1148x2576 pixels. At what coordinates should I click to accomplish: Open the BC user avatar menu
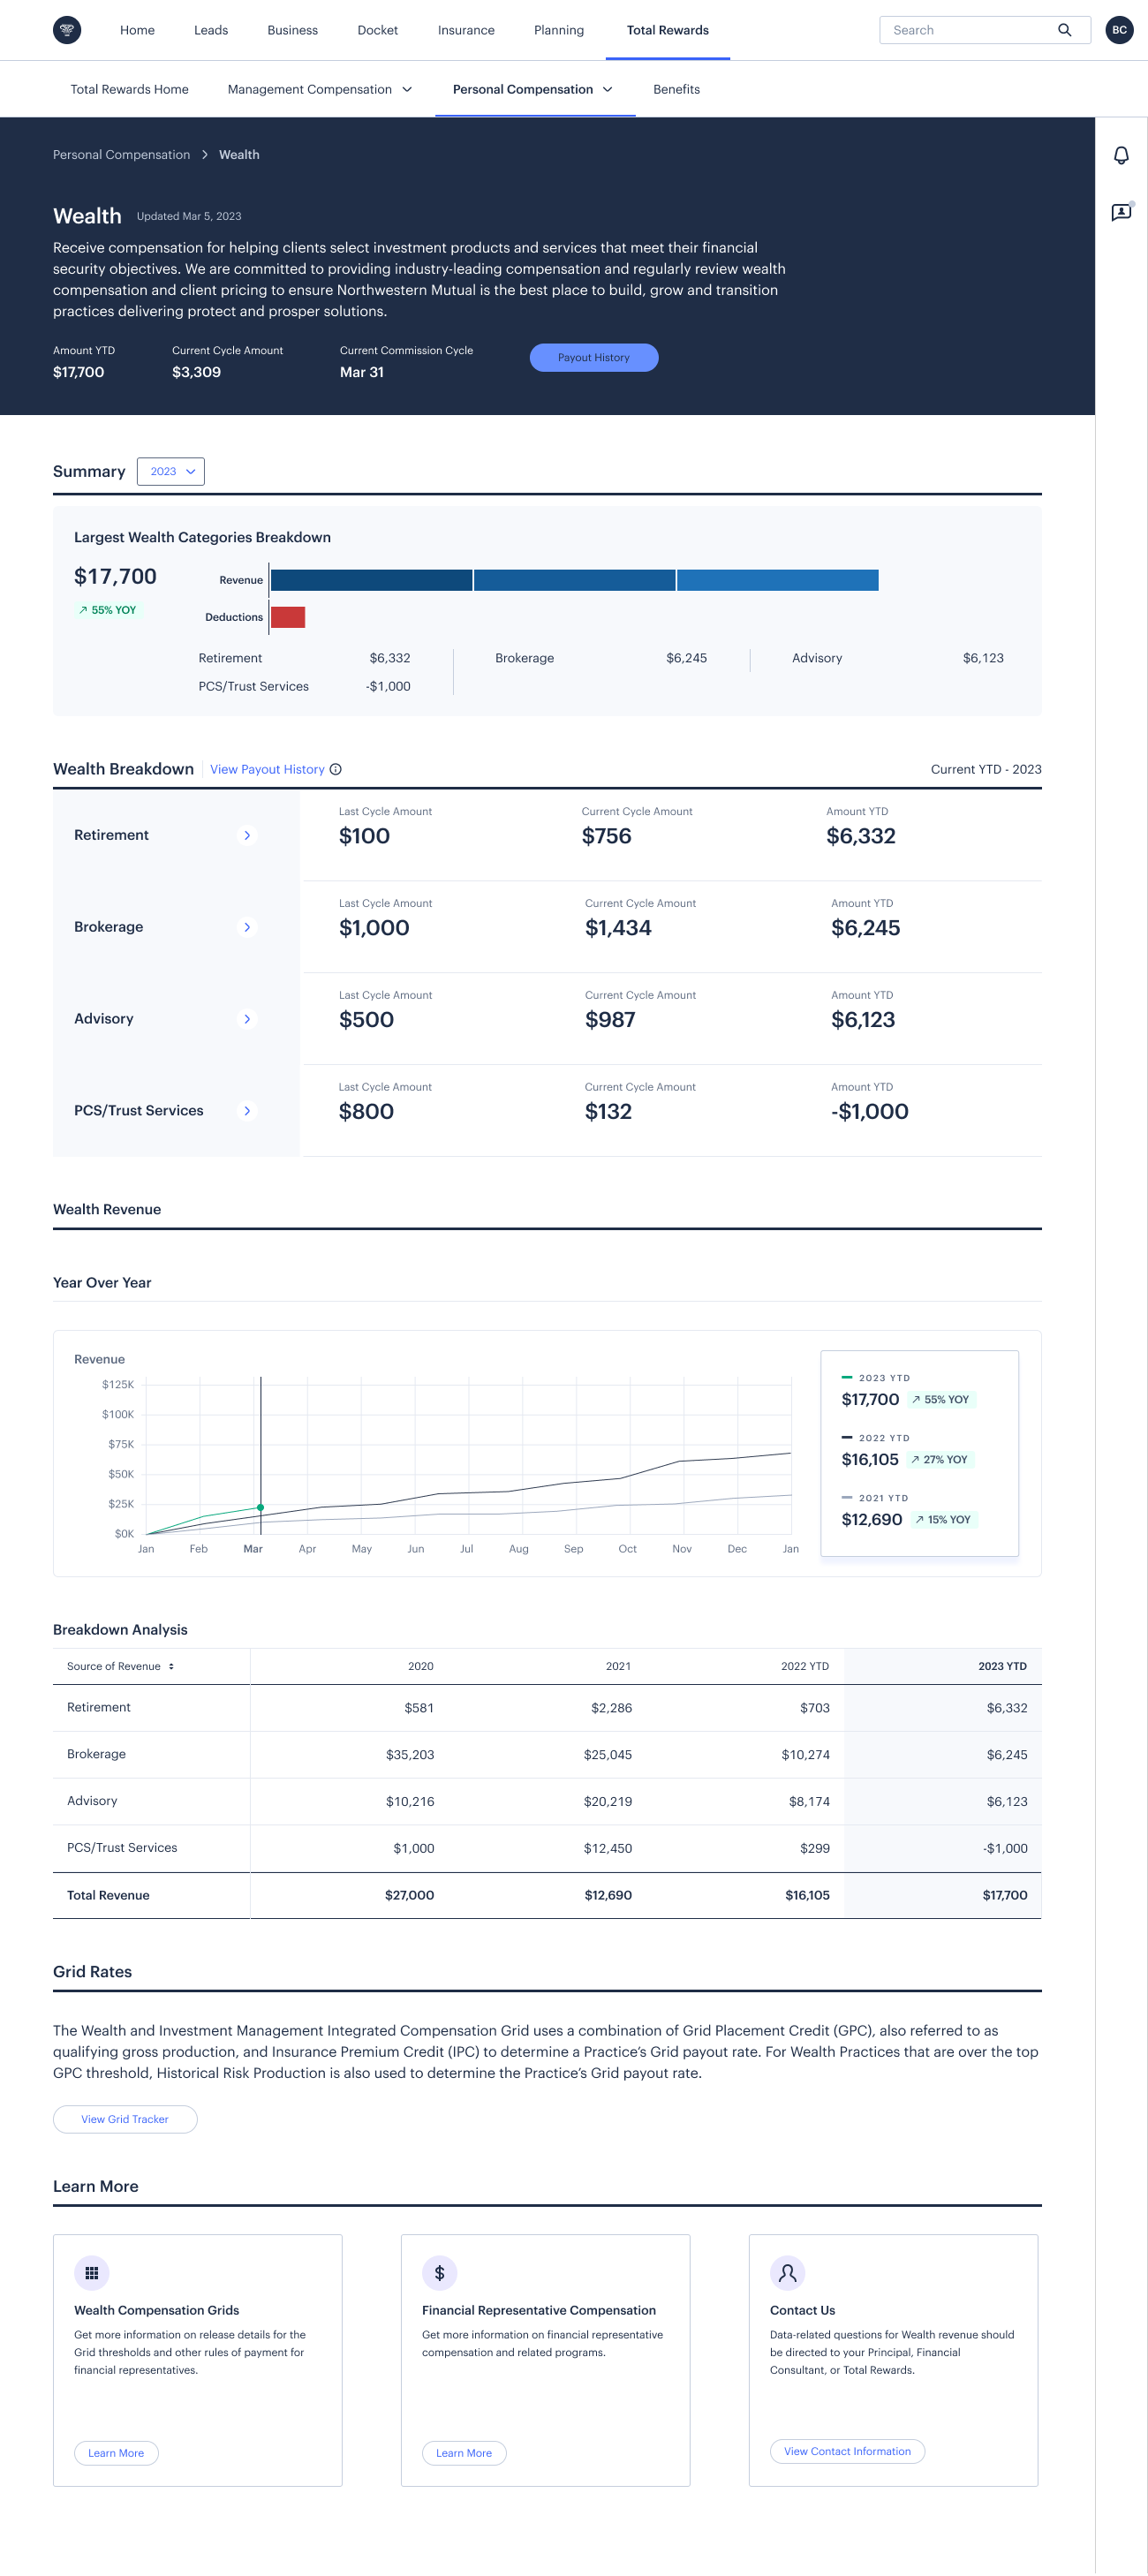coord(1119,30)
